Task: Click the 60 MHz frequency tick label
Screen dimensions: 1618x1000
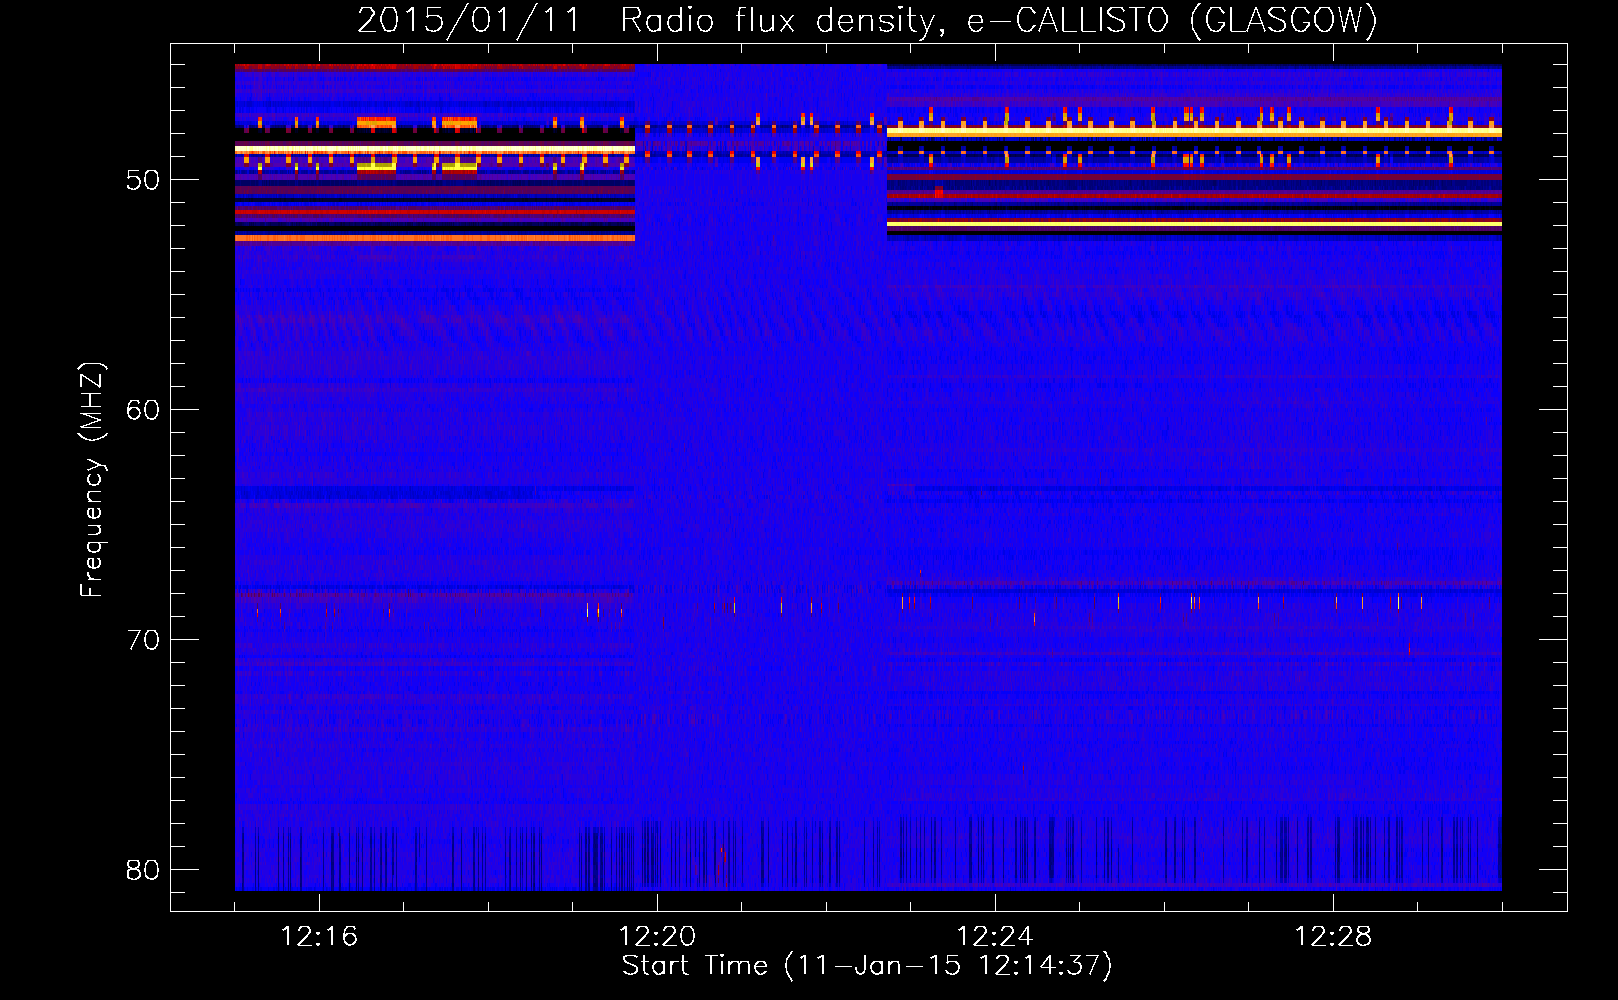Action: (143, 410)
